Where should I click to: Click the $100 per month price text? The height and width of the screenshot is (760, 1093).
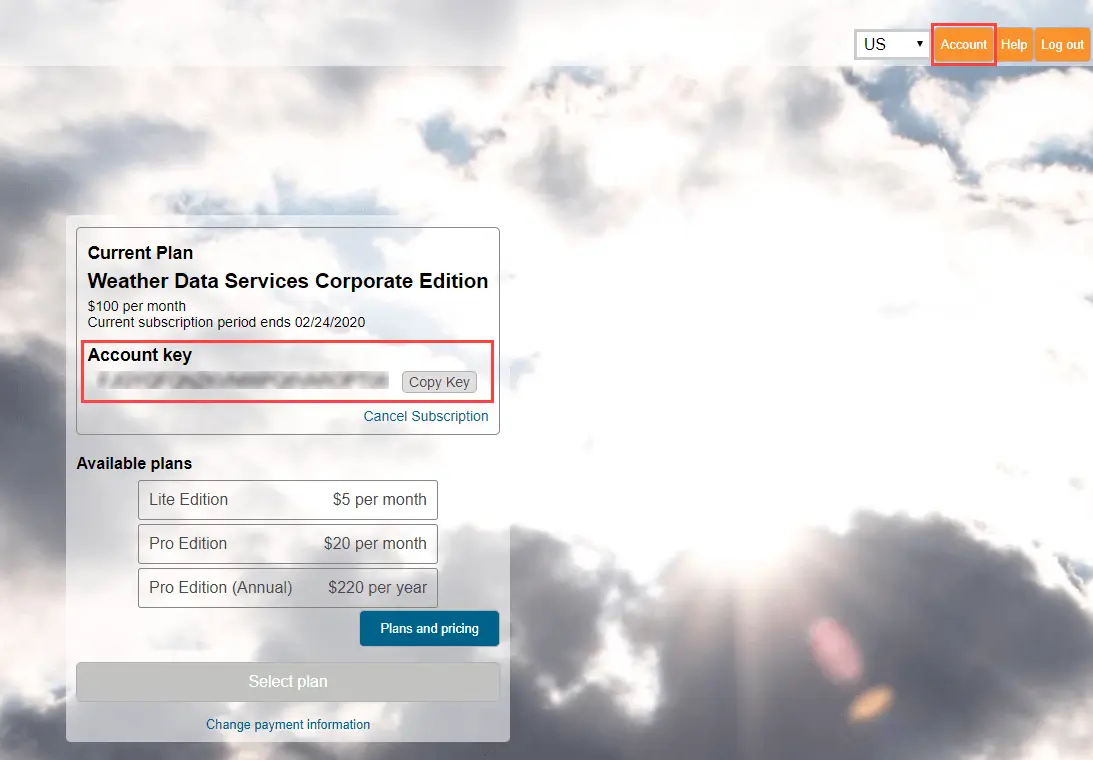(x=137, y=306)
